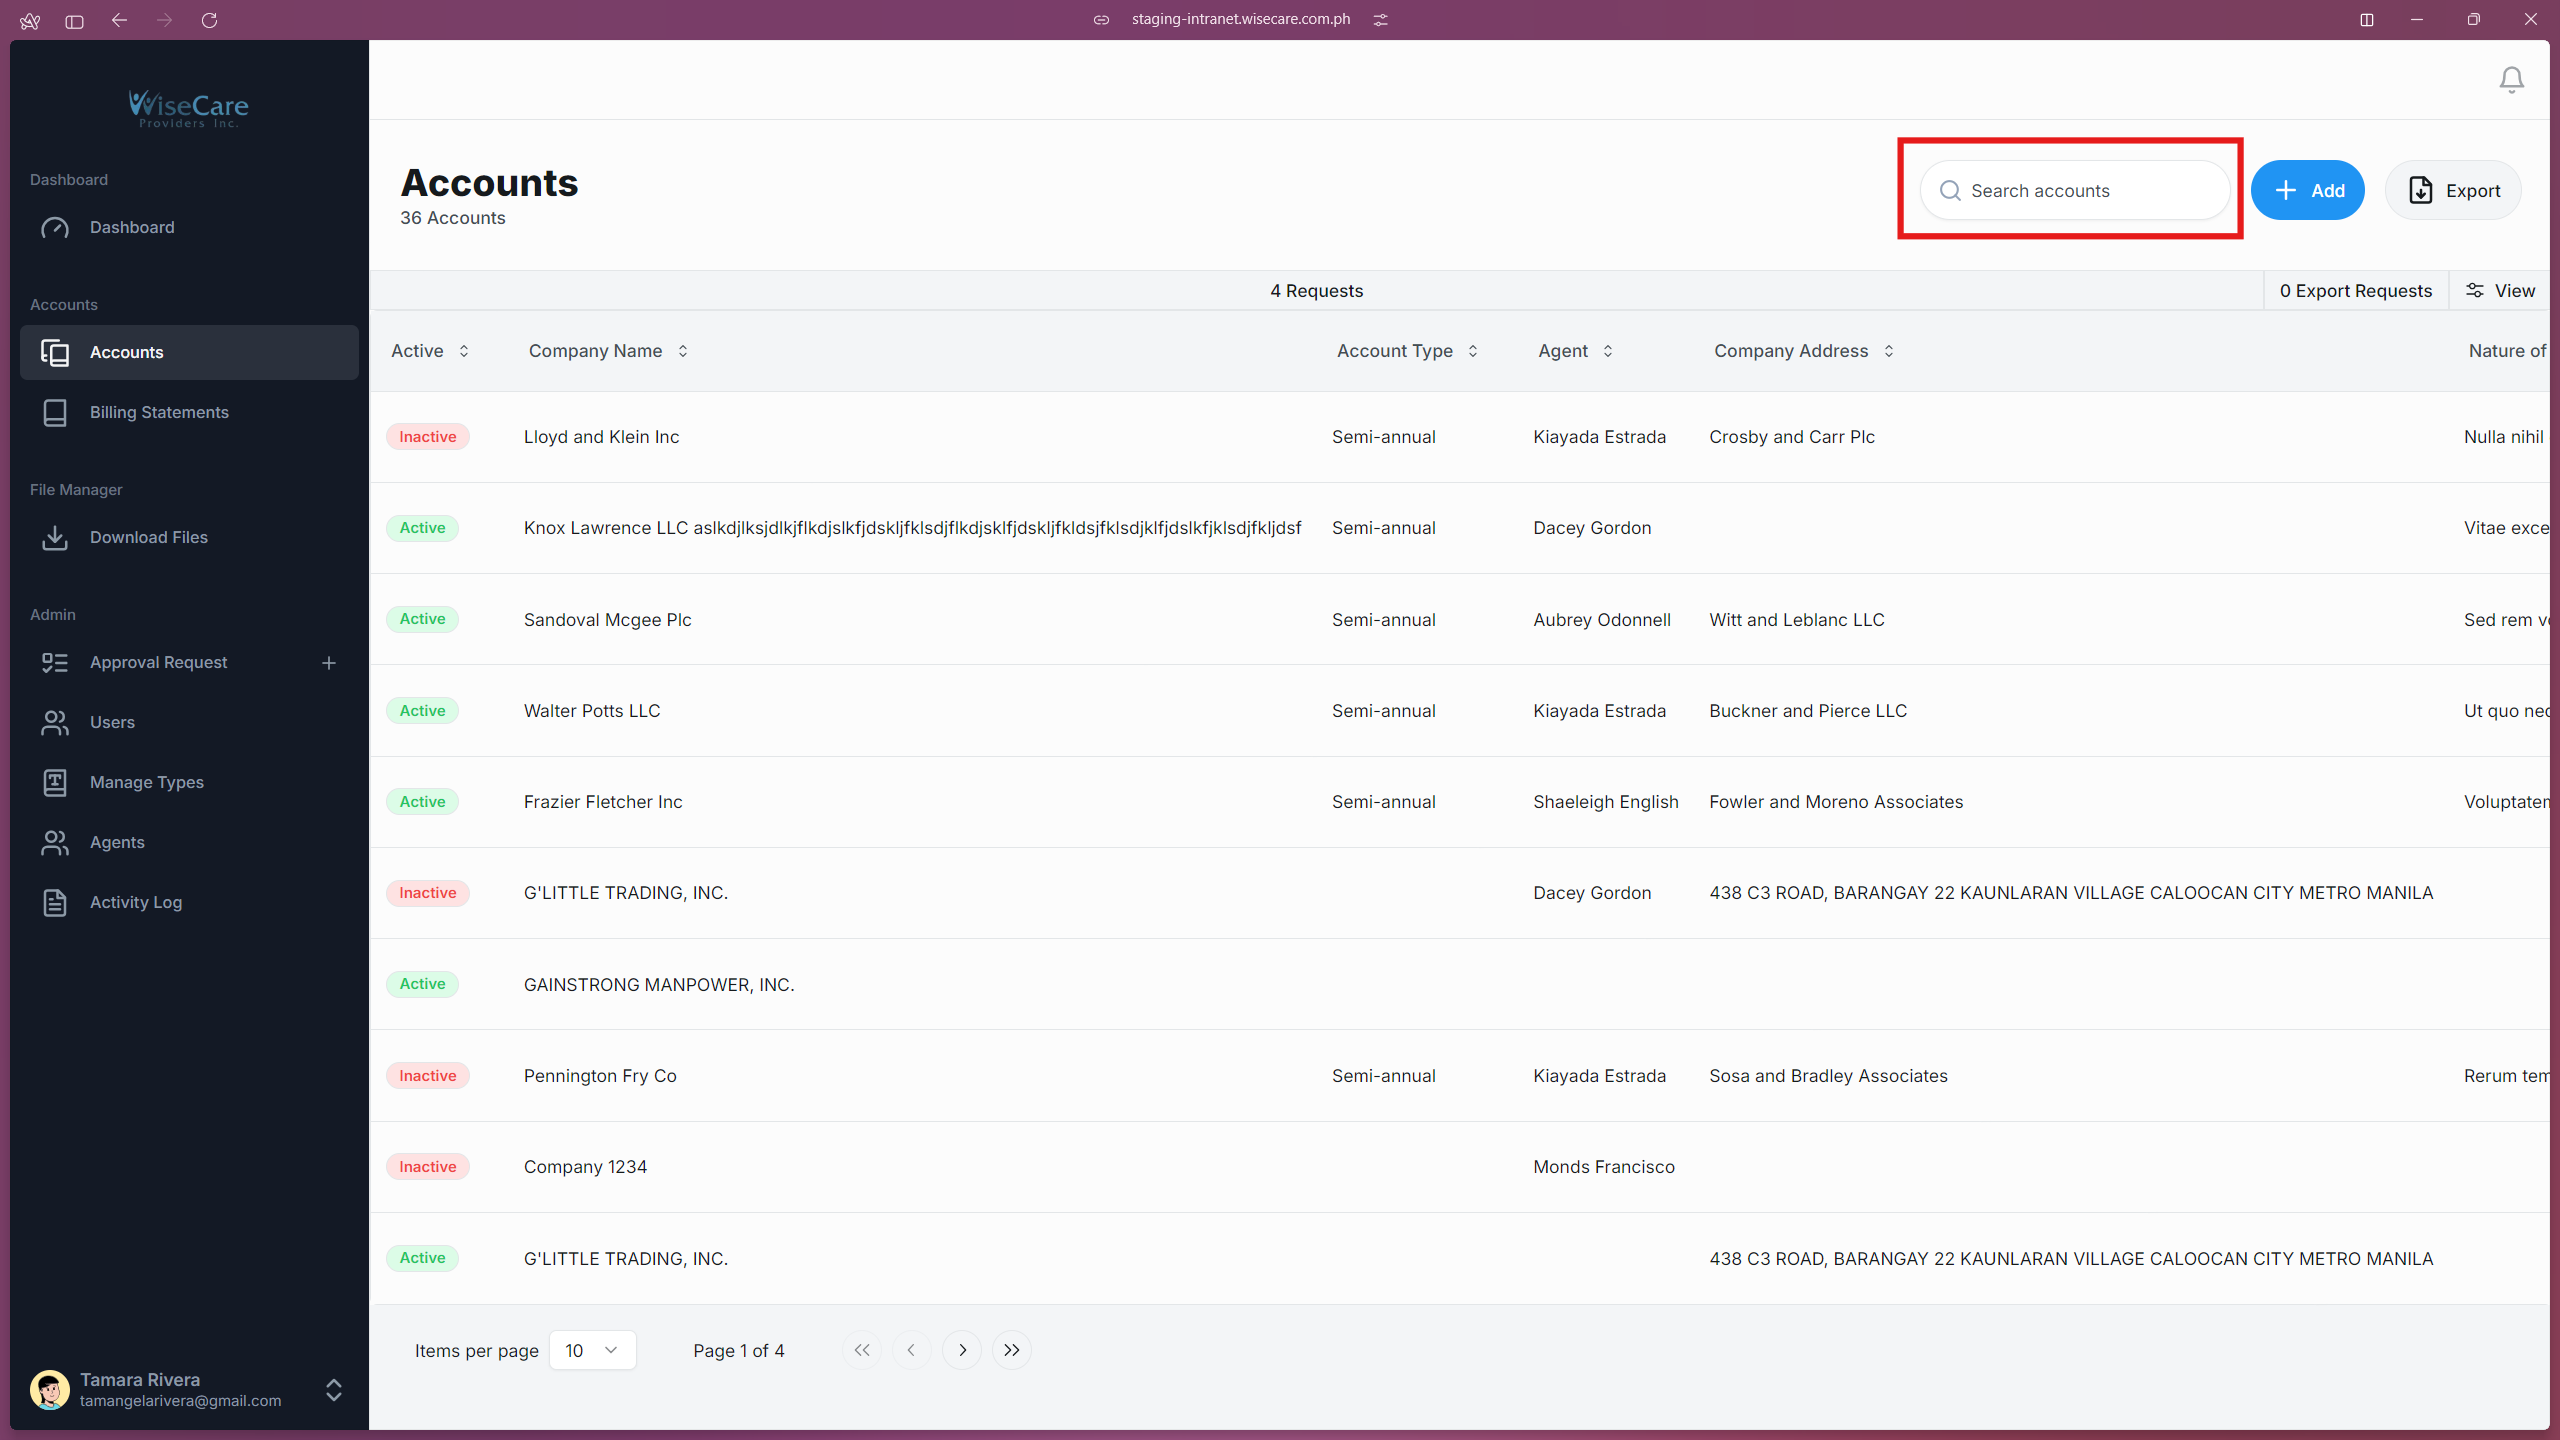Screen dimensions: 2560x1440
Task: Open Users via its sidebar icon
Action: coord(56,722)
